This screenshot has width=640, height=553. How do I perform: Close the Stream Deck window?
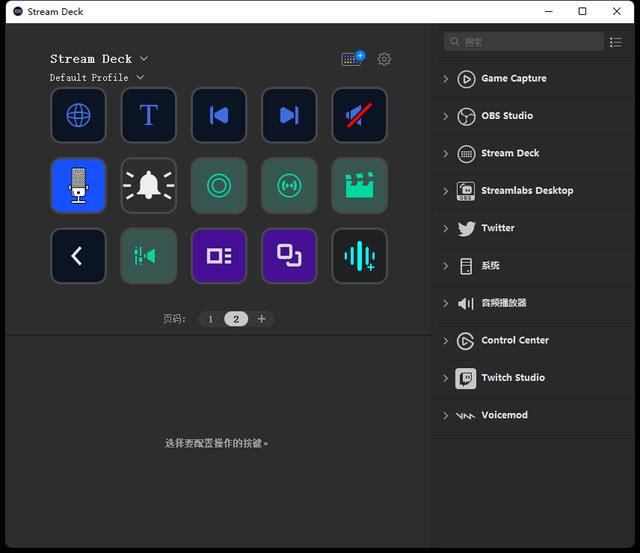[617, 11]
